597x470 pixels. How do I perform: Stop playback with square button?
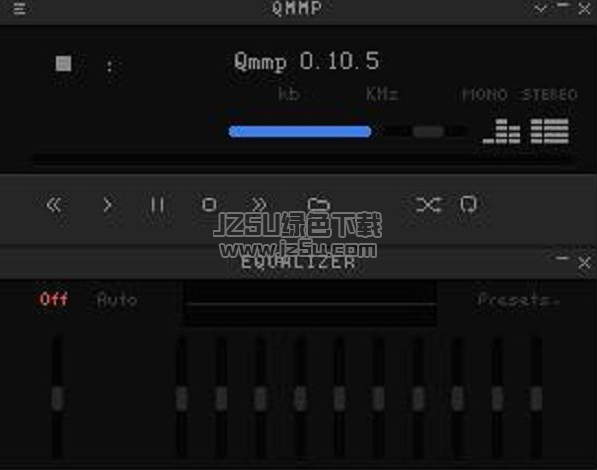209,205
